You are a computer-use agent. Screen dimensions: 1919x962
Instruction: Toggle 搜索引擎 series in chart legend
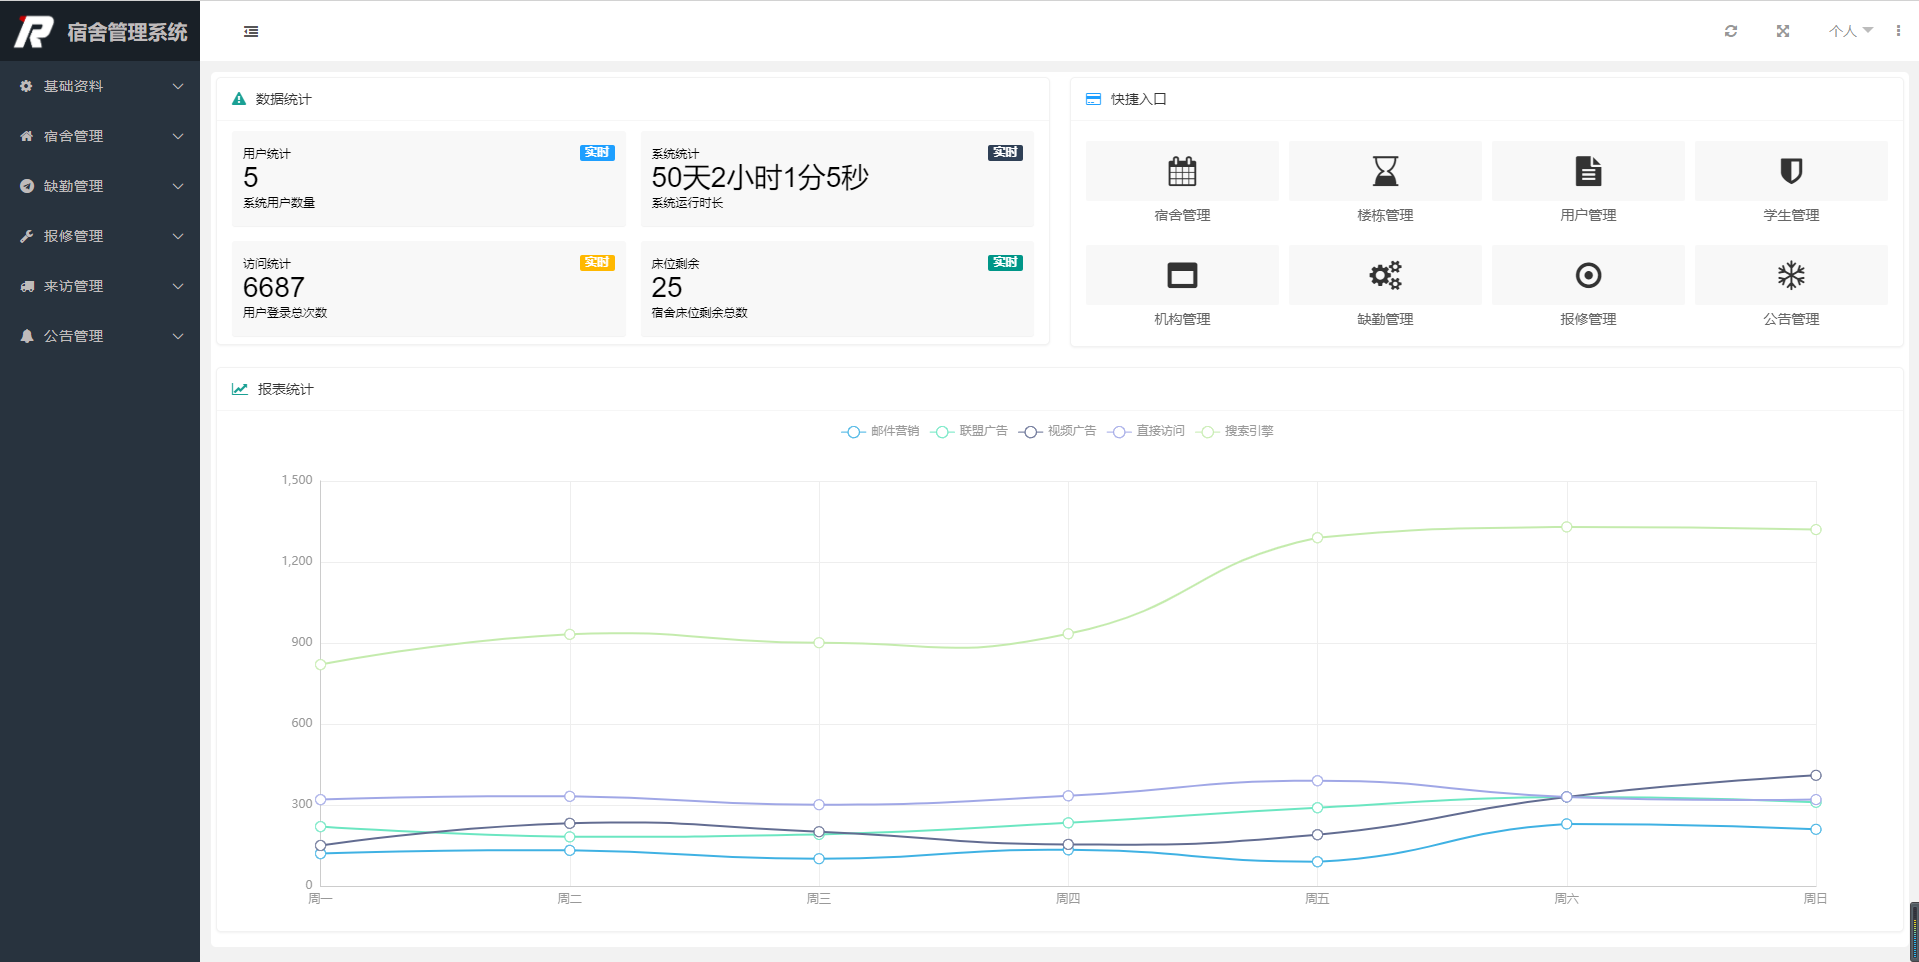(1235, 431)
